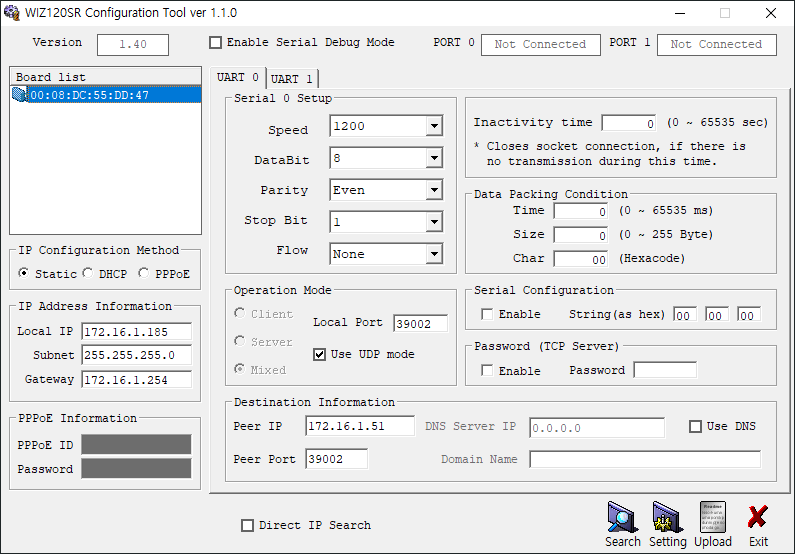The image size is (795, 554).
Task: Click the Gateway address field
Action: (136, 380)
